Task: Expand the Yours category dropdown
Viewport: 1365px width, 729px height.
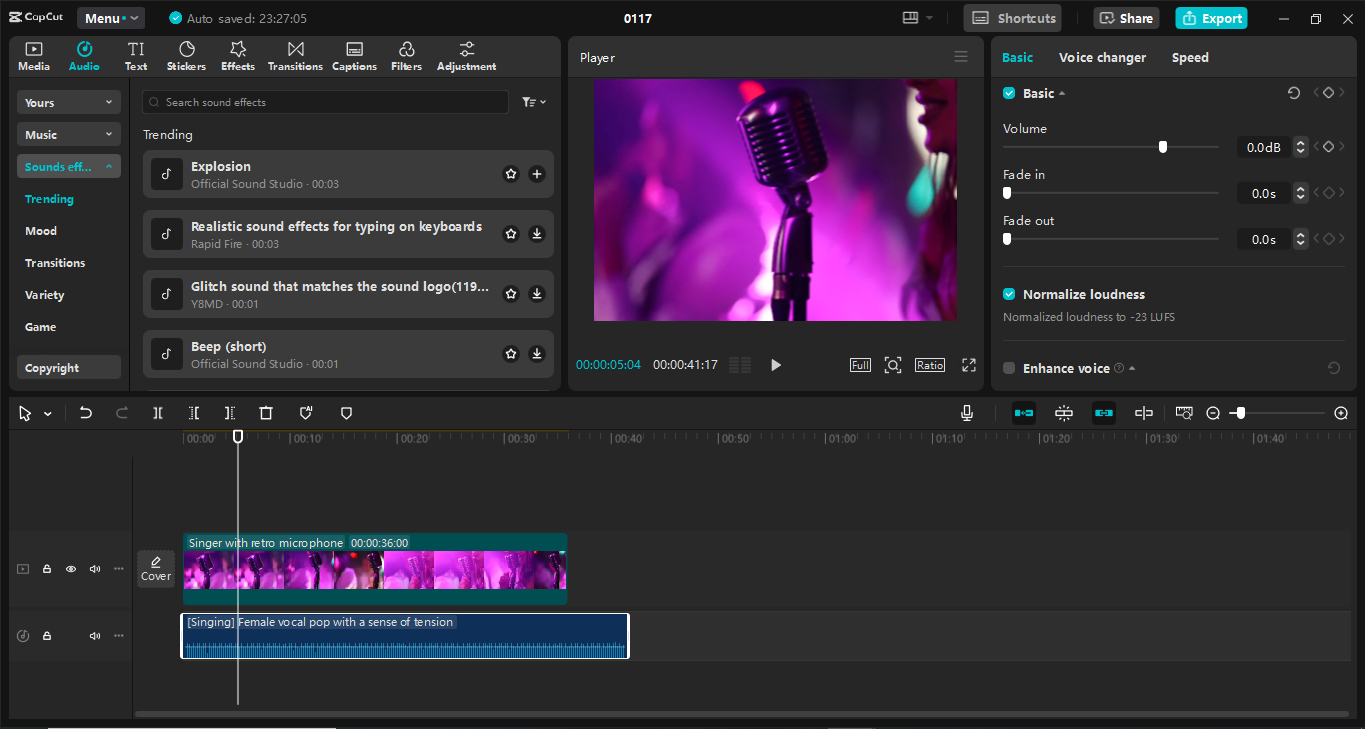Action: pyautogui.click(x=69, y=103)
